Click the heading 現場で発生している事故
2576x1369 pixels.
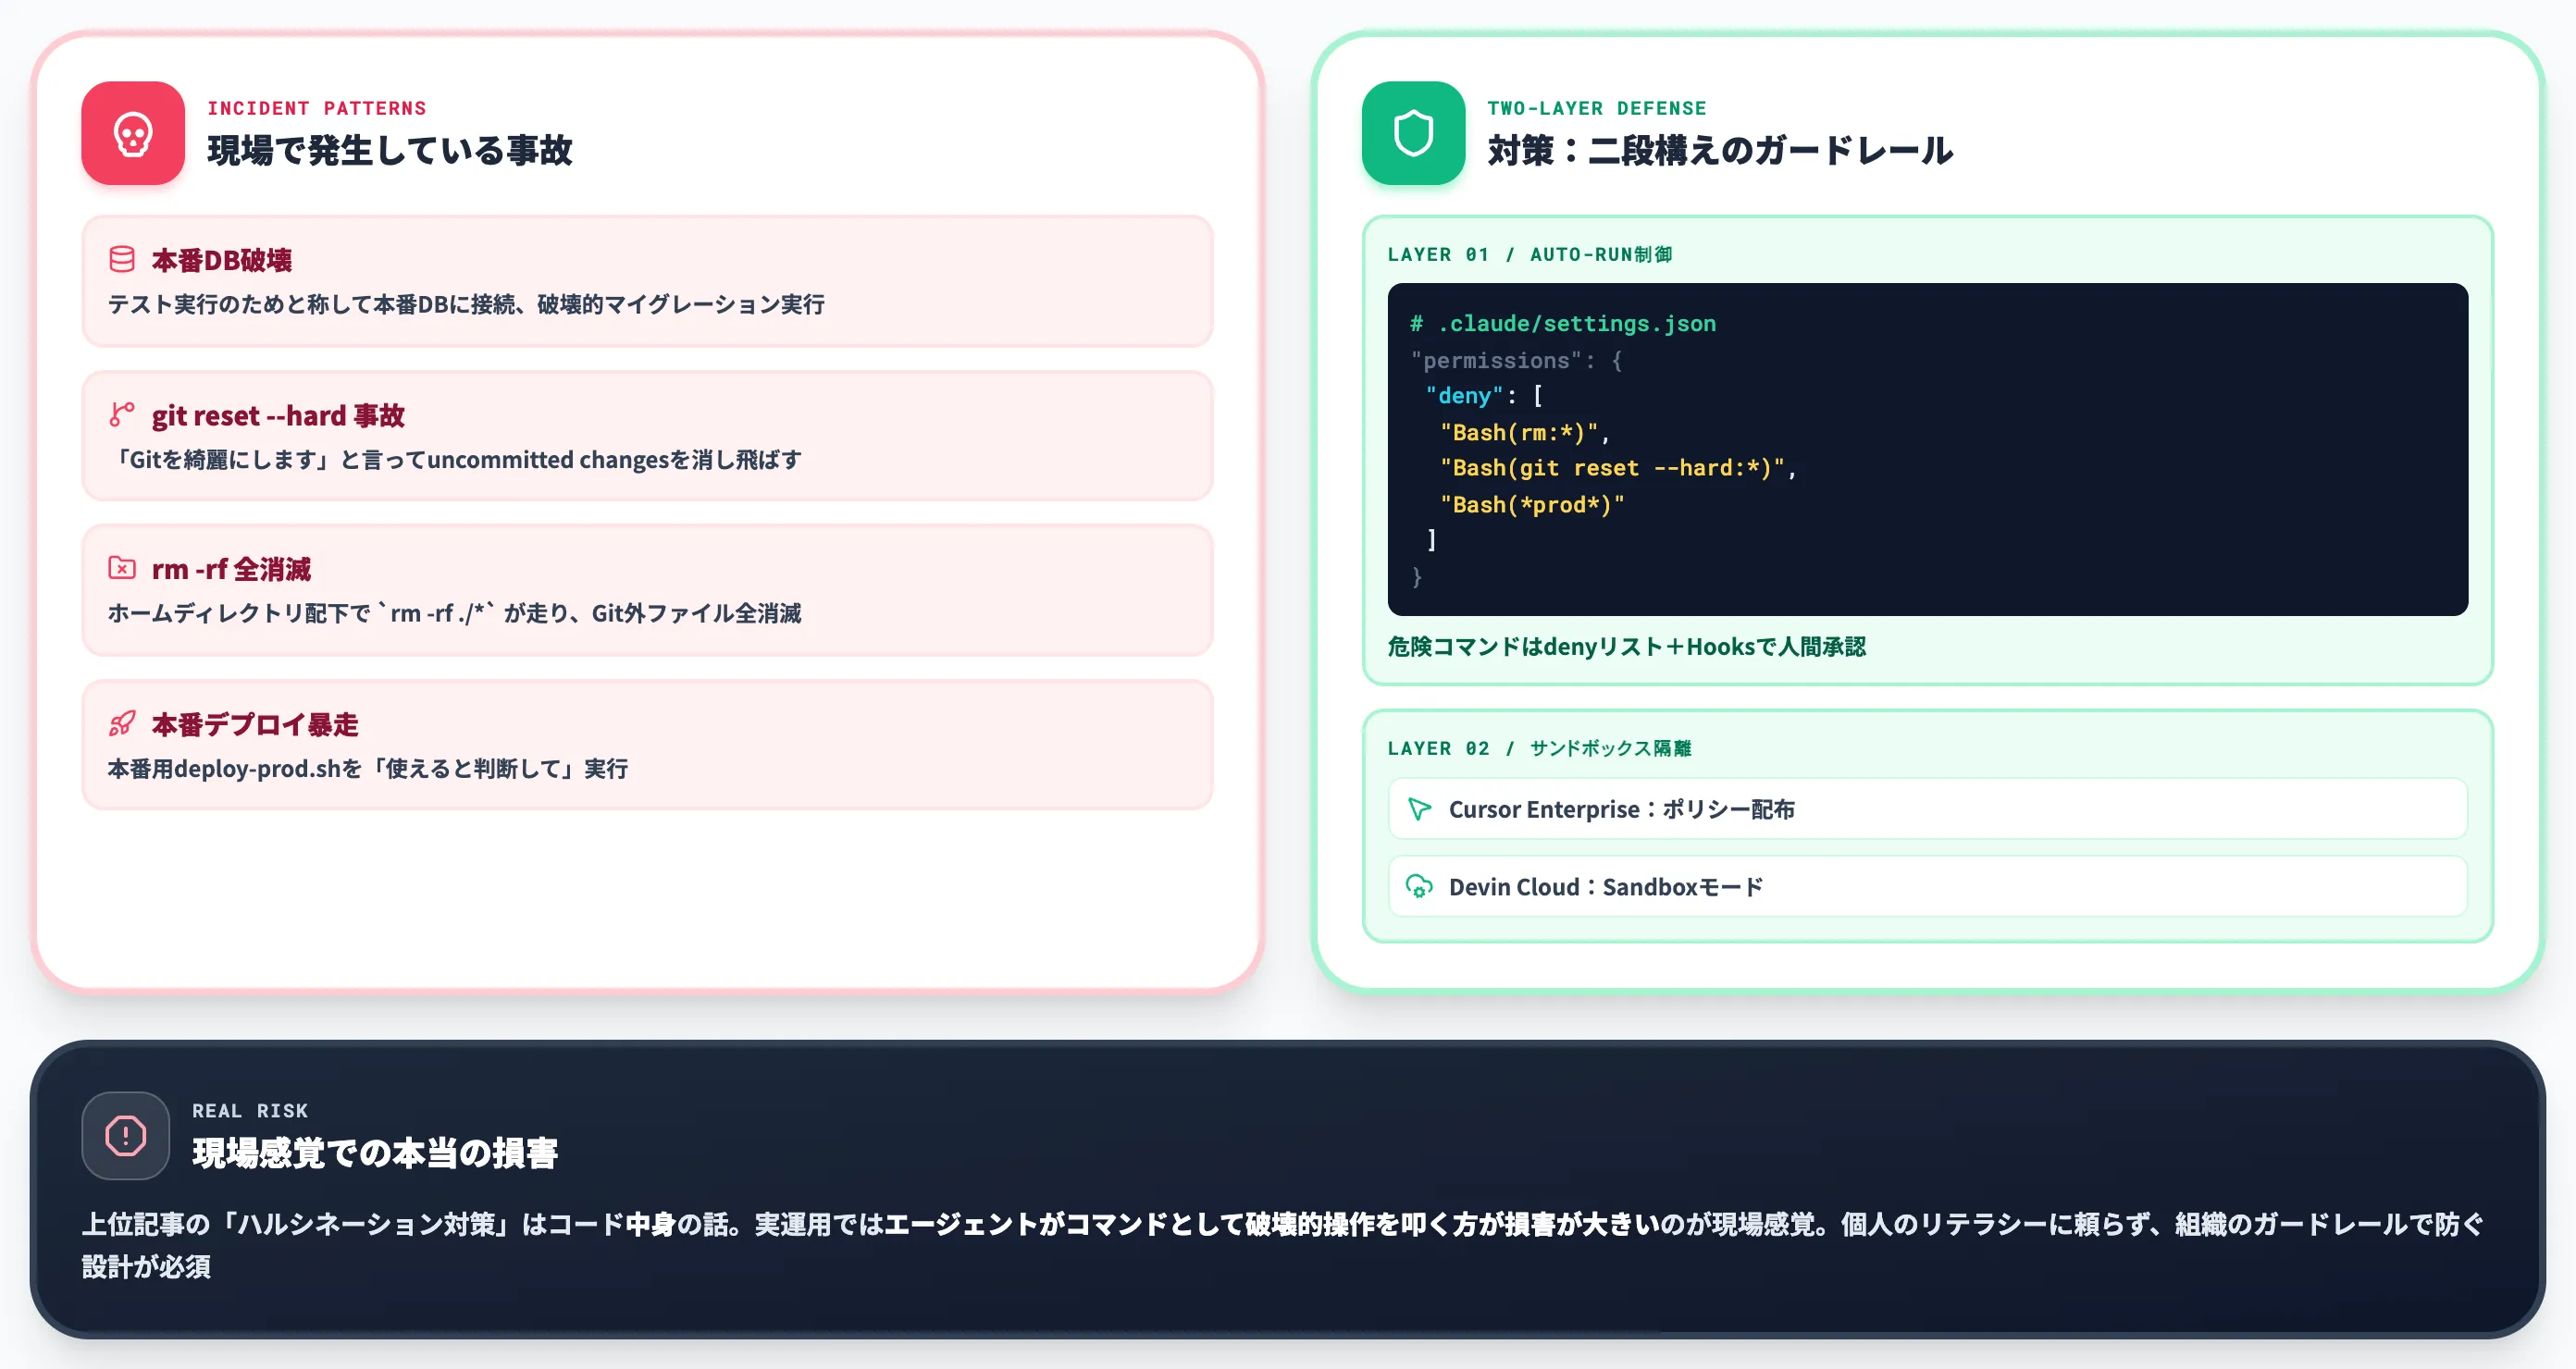coord(389,151)
